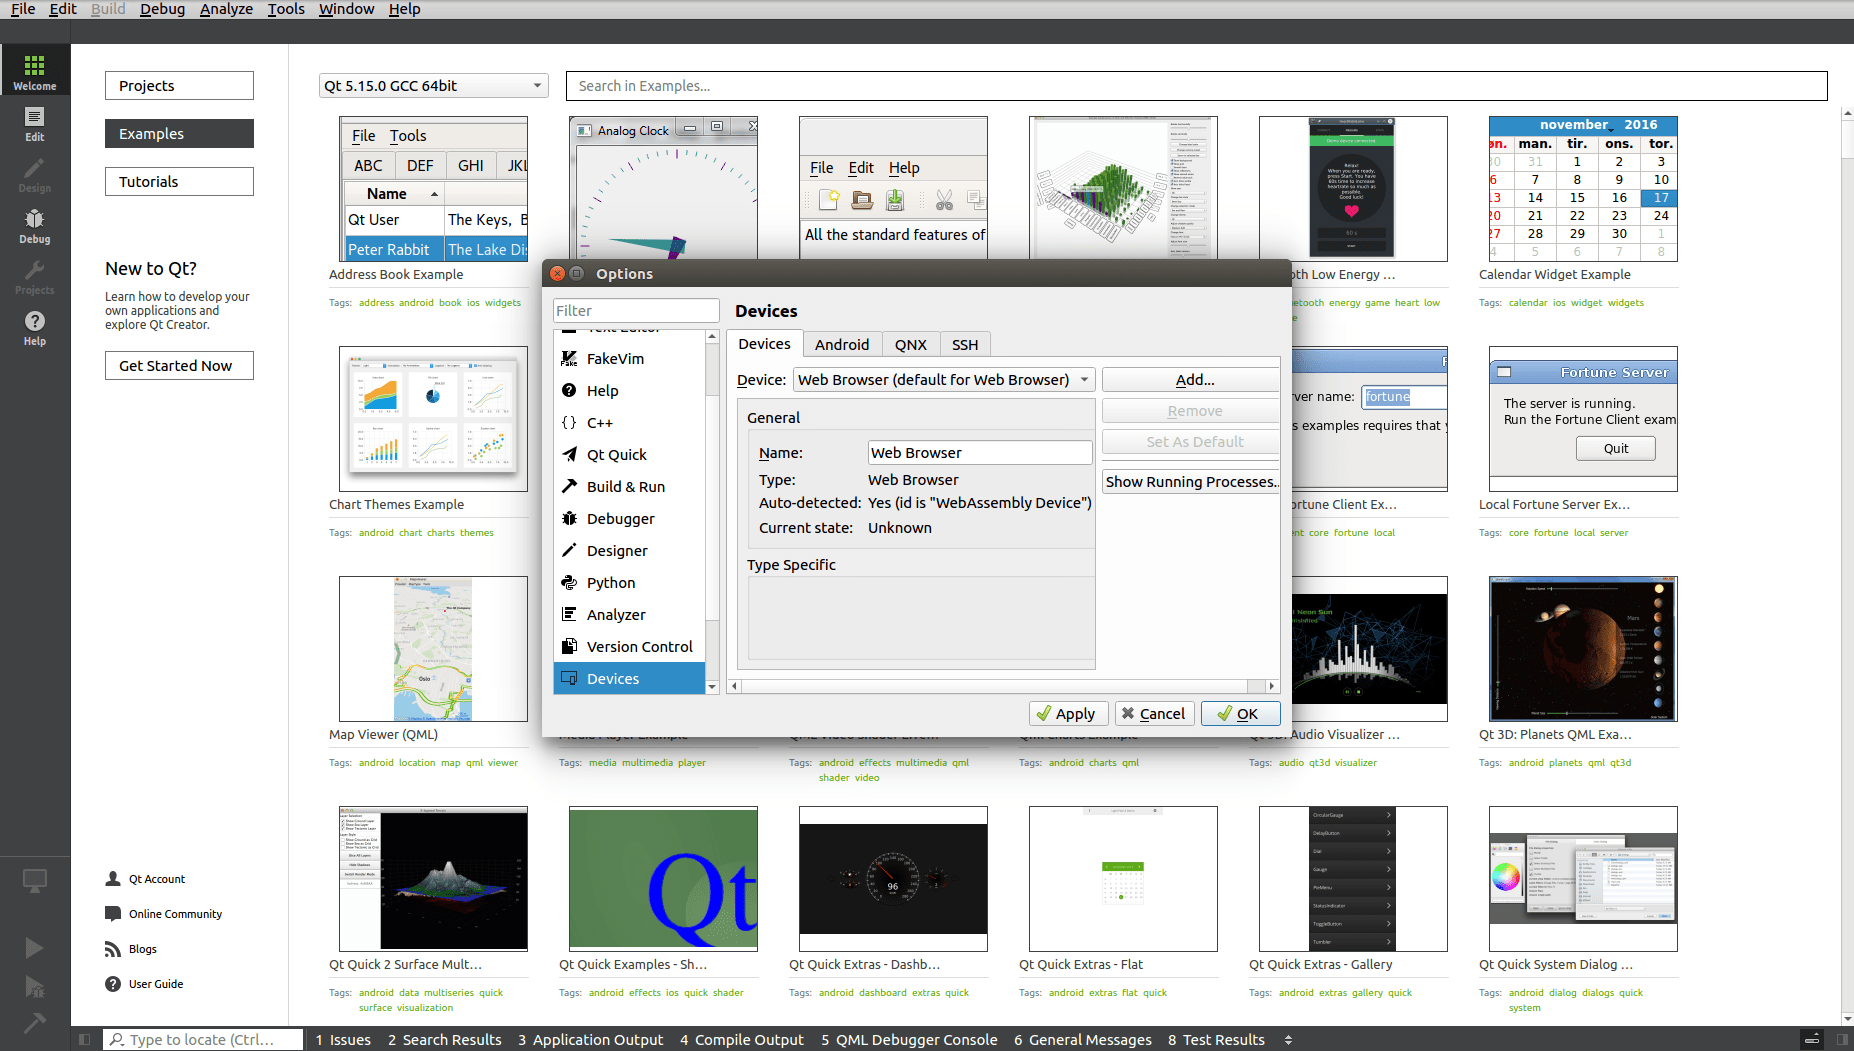Show the Application Output pane
1854x1051 pixels.
pos(590,1040)
